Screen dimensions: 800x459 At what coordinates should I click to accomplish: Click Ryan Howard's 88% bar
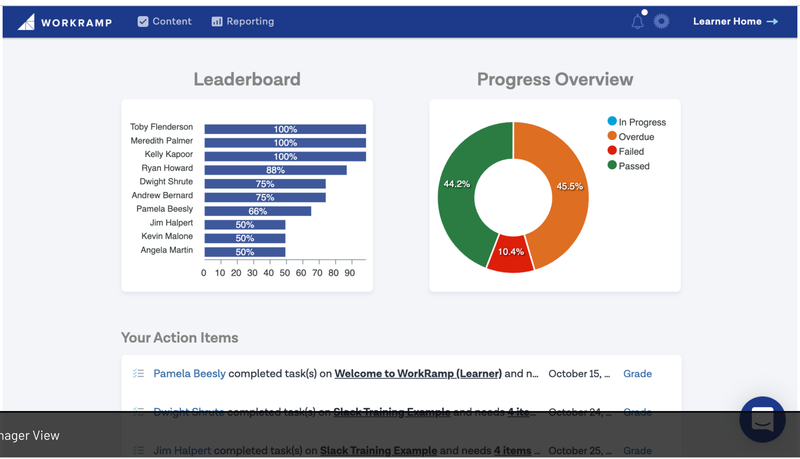276,170
